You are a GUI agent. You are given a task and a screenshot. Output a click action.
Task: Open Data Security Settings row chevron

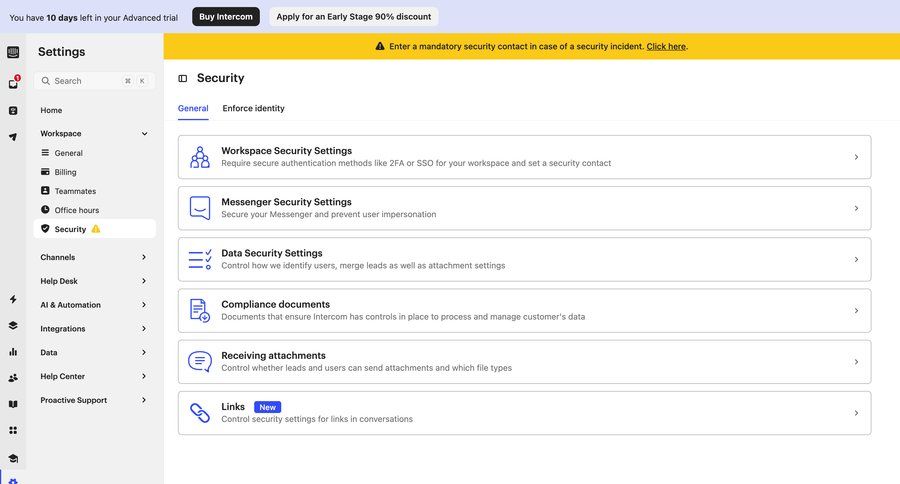tap(856, 259)
